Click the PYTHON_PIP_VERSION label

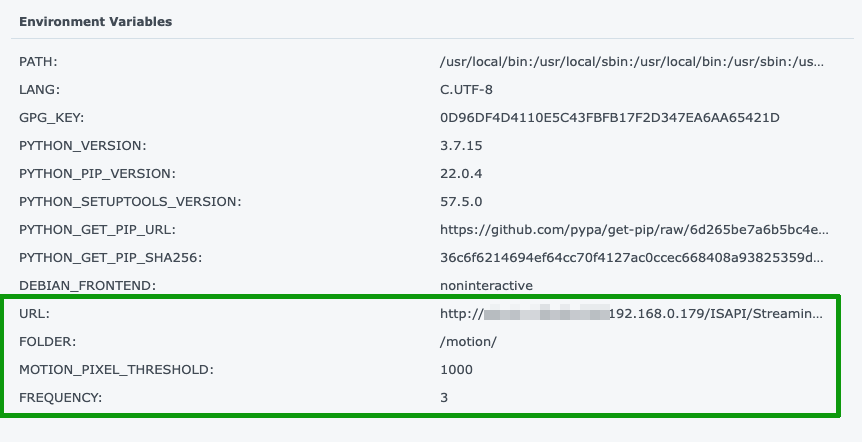(97, 174)
